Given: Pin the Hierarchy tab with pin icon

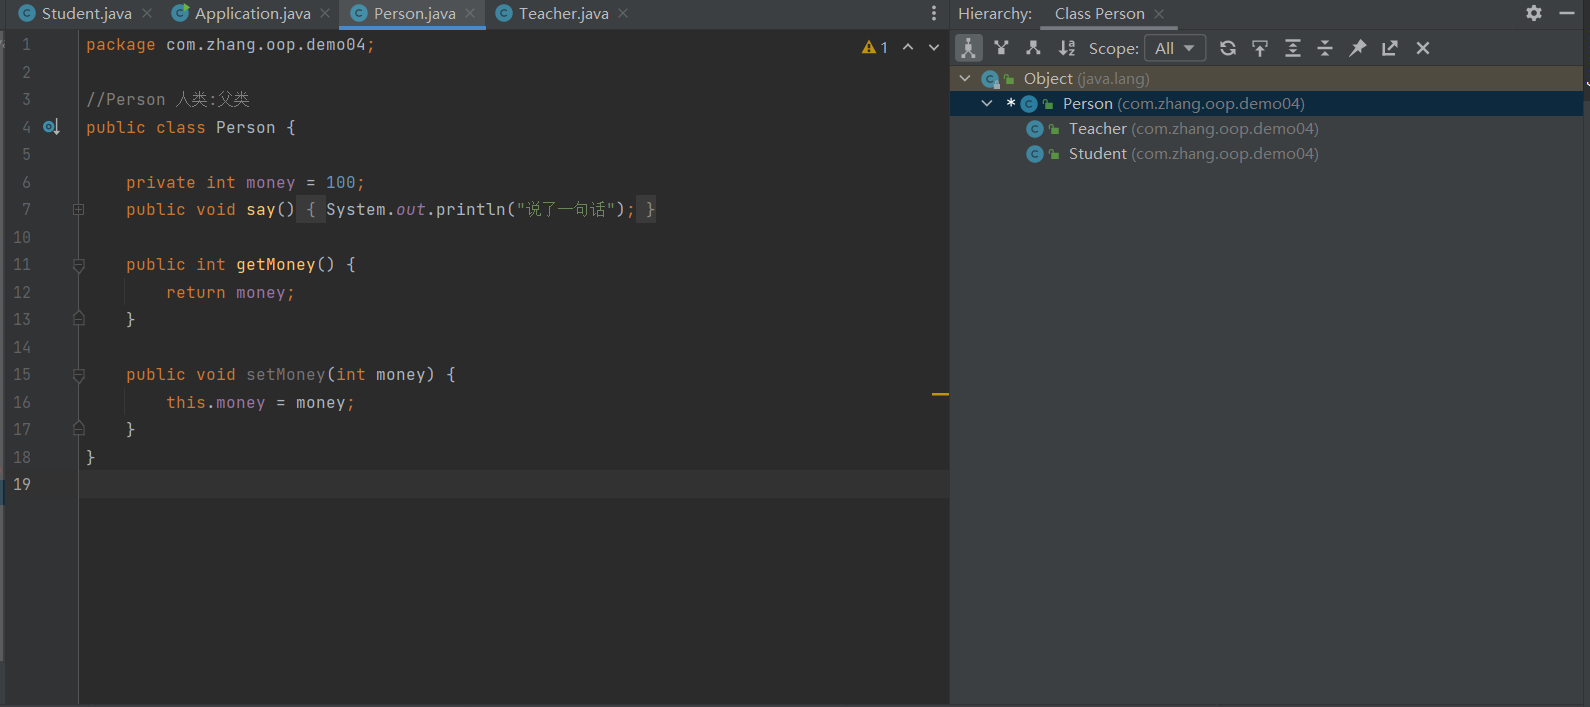Looking at the screenshot, I should pyautogui.click(x=1357, y=48).
